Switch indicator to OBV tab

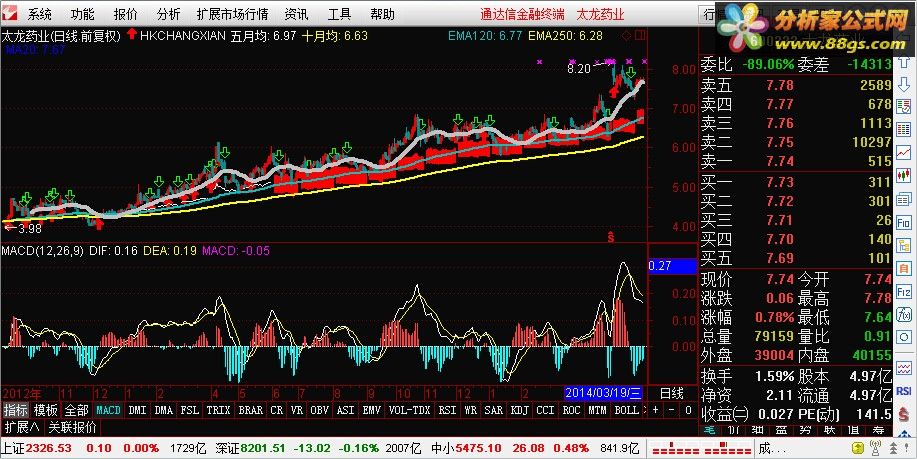(x=319, y=410)
